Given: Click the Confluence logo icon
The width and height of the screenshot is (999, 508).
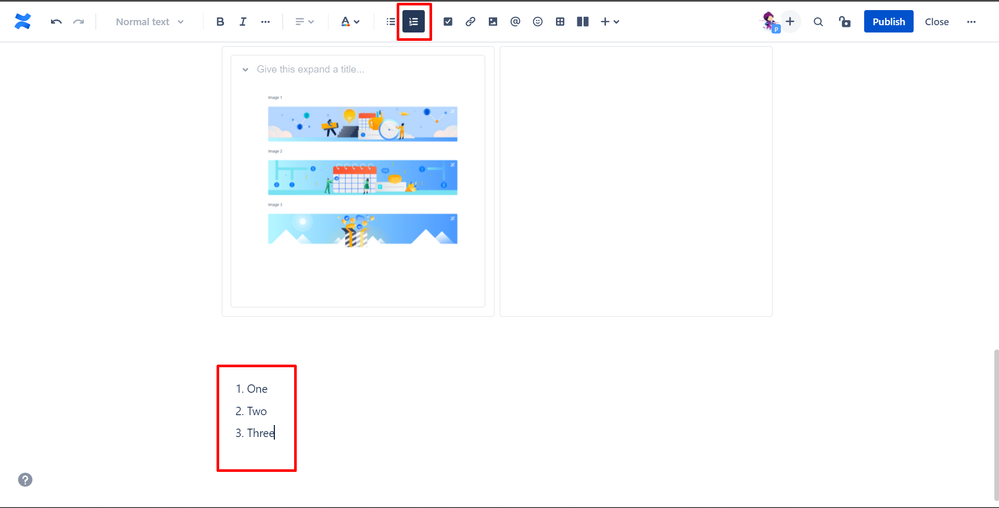Looking at the screenshot, I should tap(22, 22).
